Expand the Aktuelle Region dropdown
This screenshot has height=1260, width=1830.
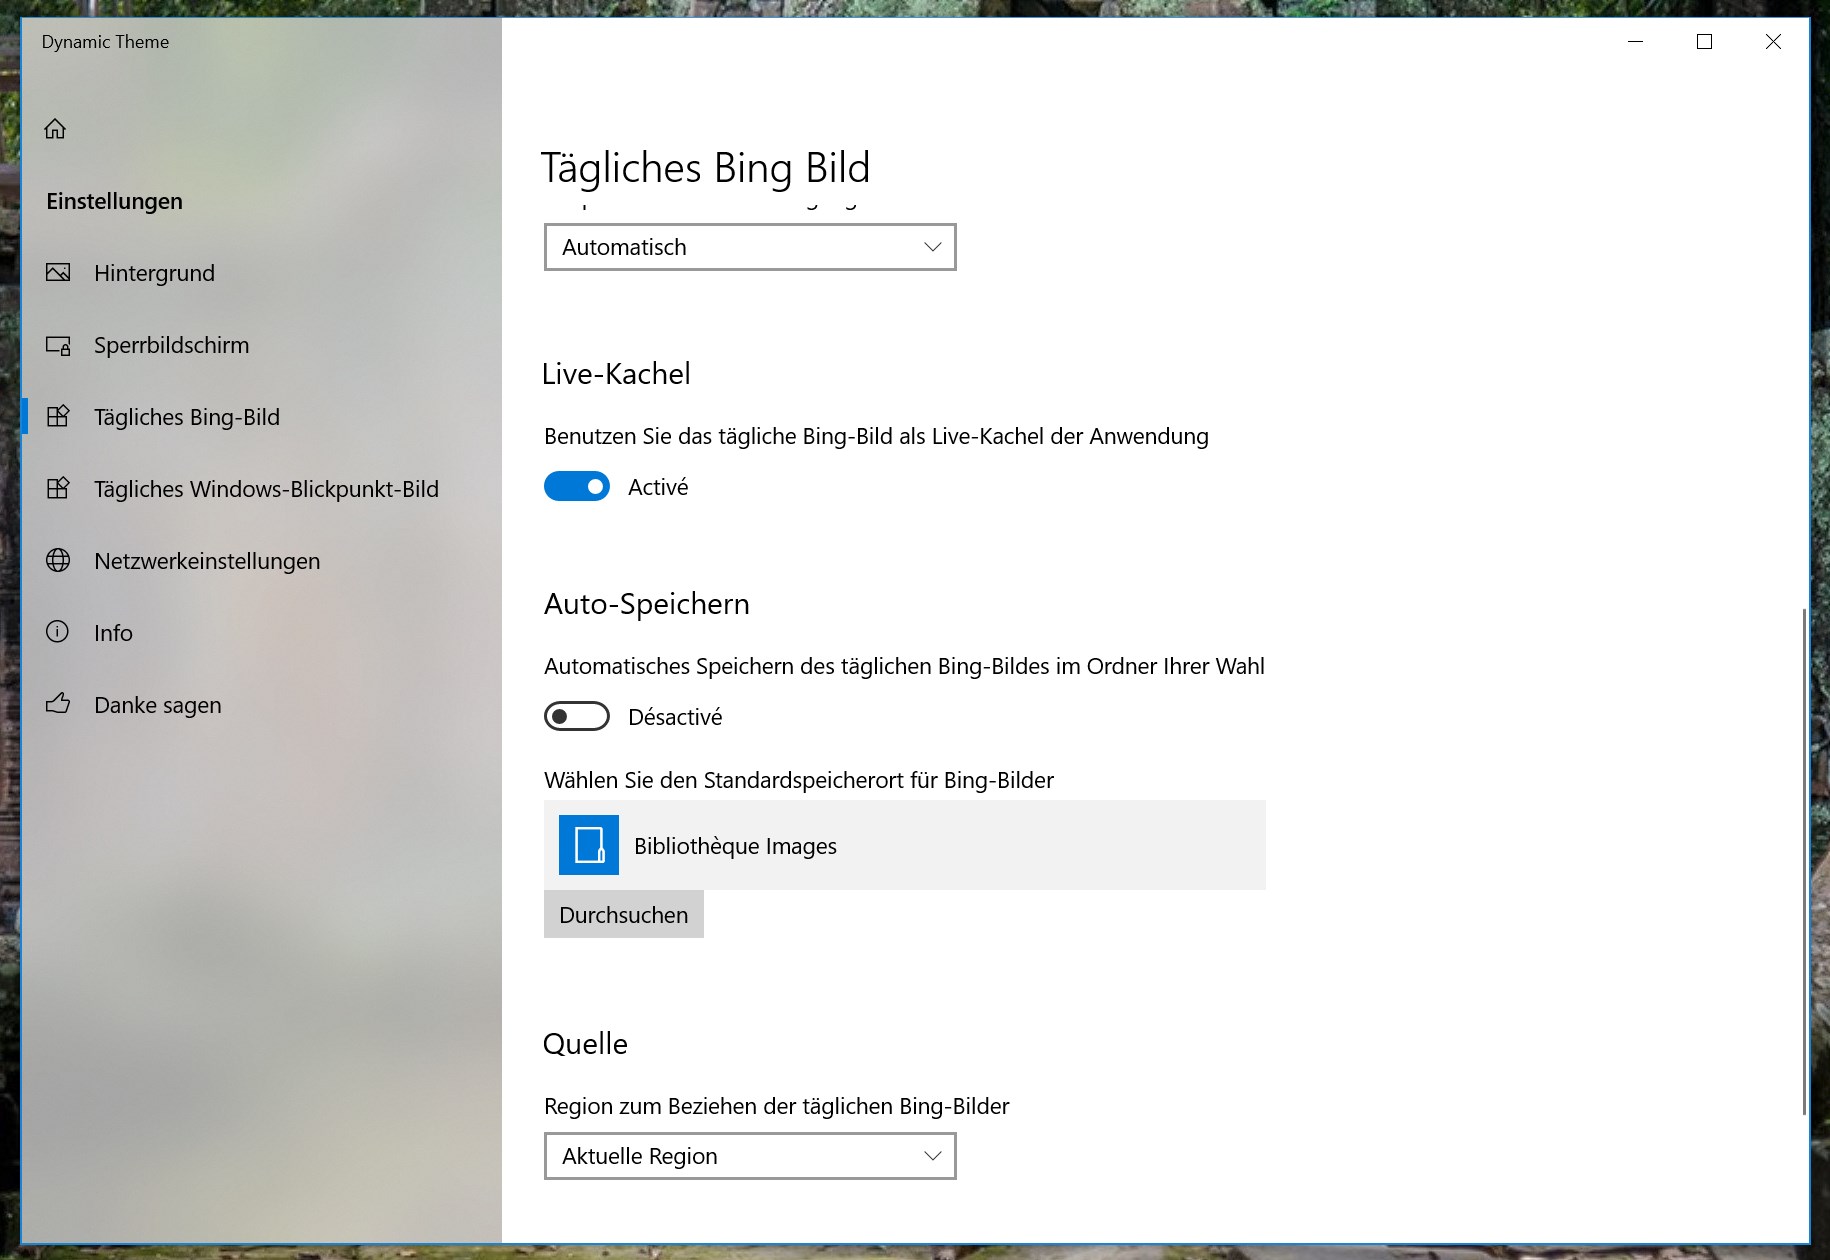point(750,1156)
